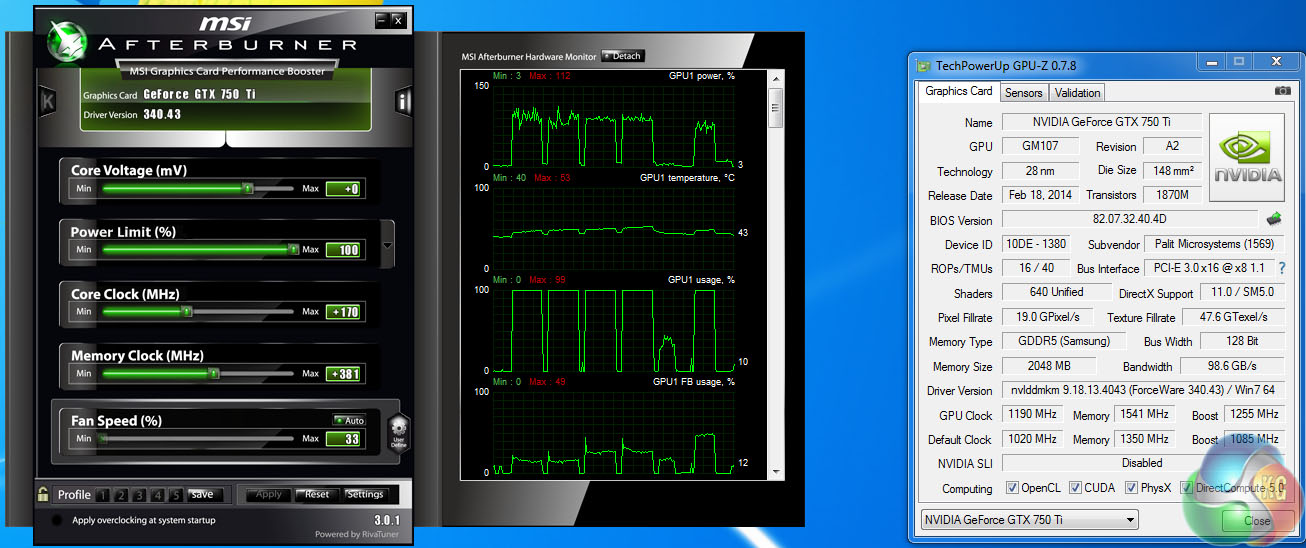
Task: Close GPU-Z with the Close button
Action: (x=1257, y=521)
